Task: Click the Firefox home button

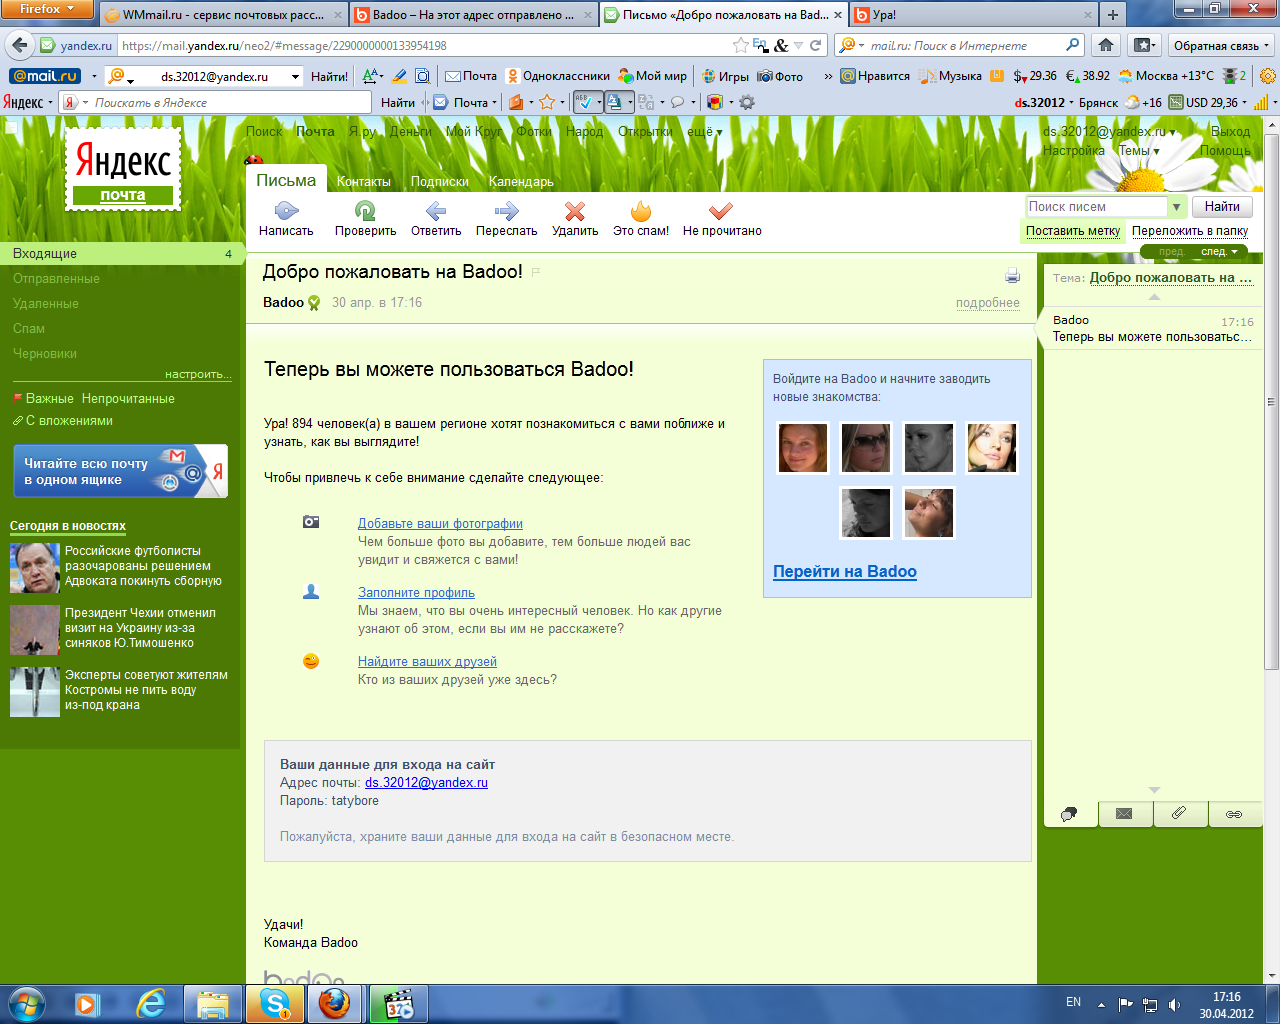Action: pos(1105,45)
